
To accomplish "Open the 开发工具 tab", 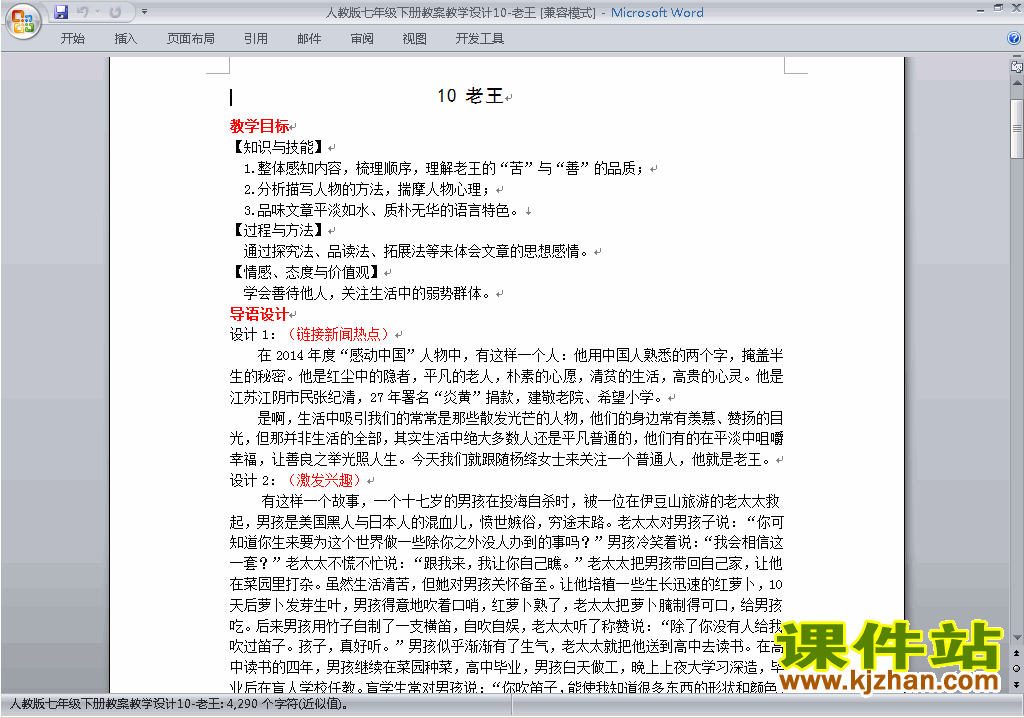I will click(480, 39).
